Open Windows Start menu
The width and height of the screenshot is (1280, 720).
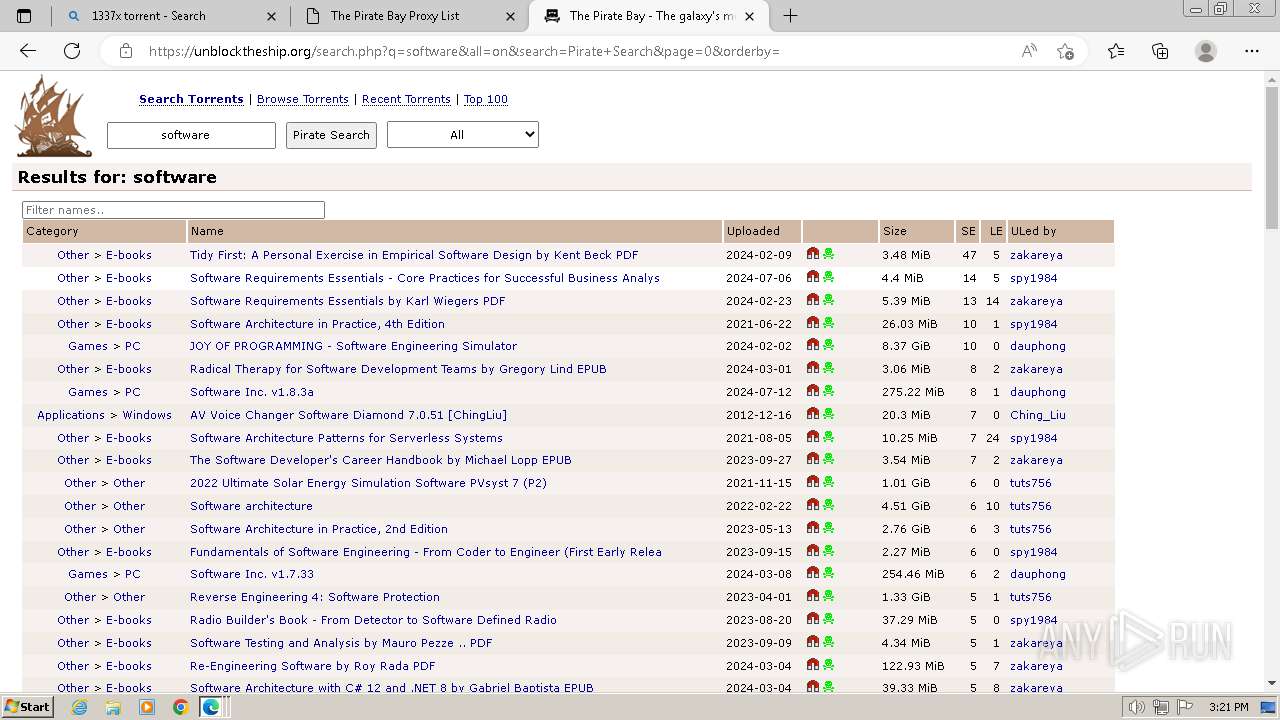tap(28, 707)
